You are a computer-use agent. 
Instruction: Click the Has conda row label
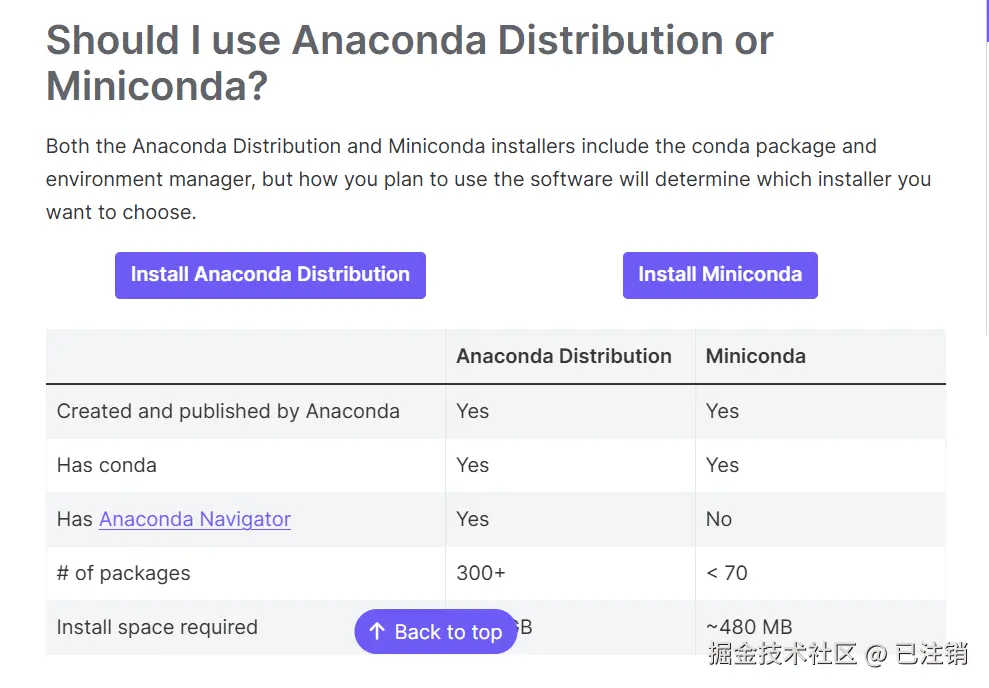(107, 465)
